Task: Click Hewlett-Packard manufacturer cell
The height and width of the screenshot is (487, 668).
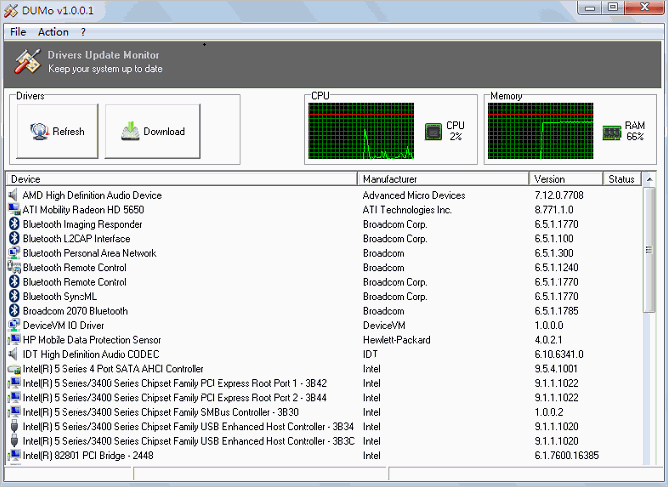Action: point(396,340)
